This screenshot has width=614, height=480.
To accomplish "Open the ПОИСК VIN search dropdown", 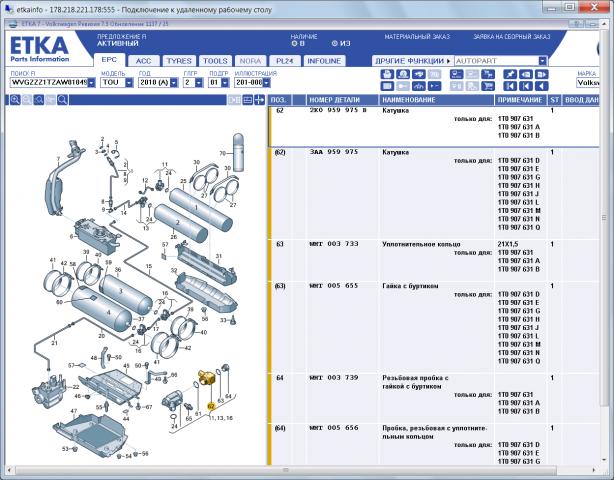I will tap(91, 83).
